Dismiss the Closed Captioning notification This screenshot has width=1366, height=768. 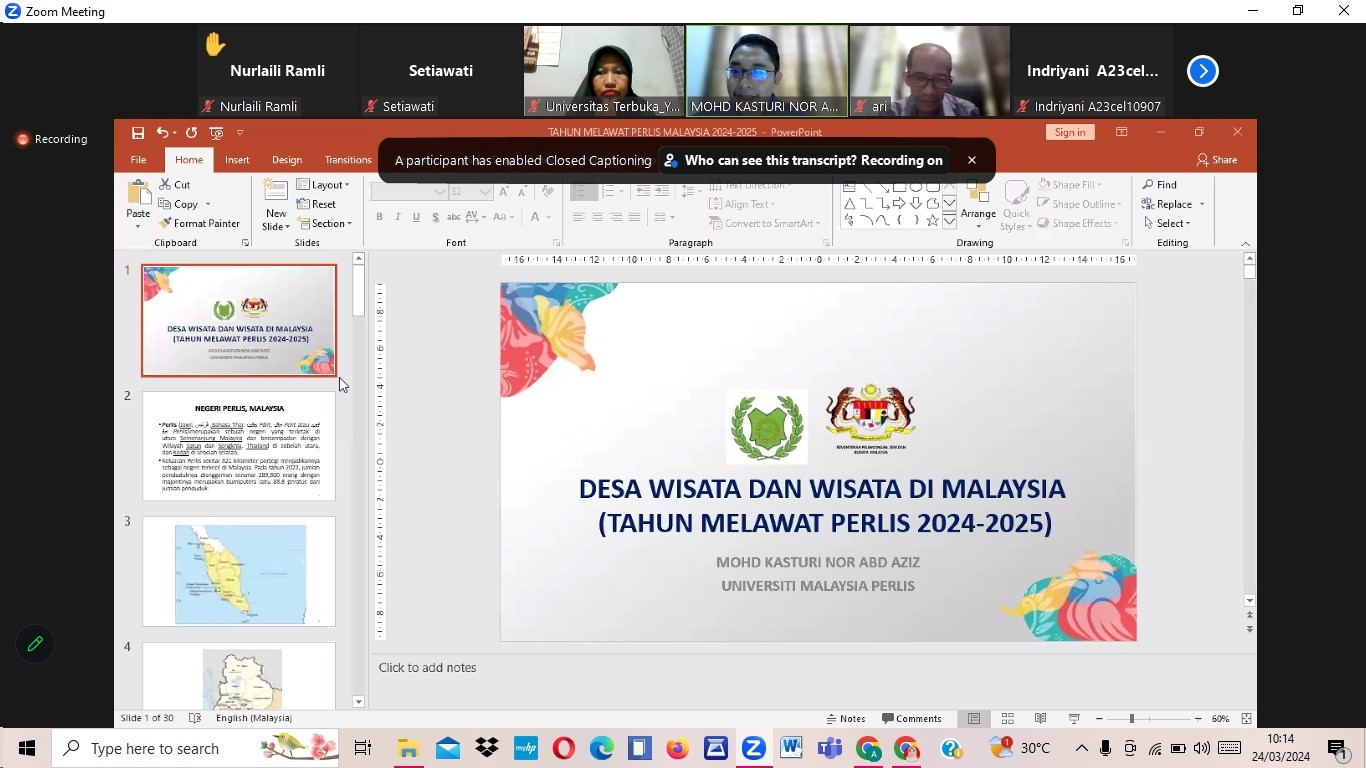point(970,159)
